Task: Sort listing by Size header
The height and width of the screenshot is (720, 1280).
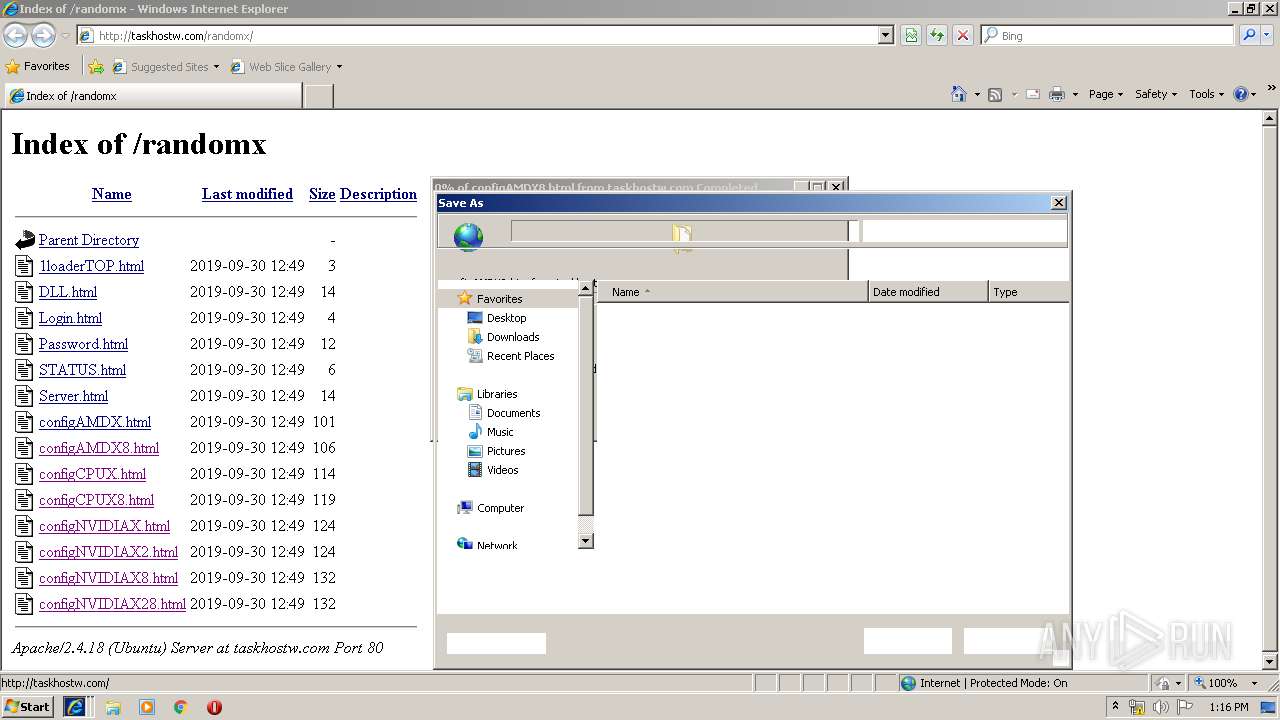Action: [322, 194]
